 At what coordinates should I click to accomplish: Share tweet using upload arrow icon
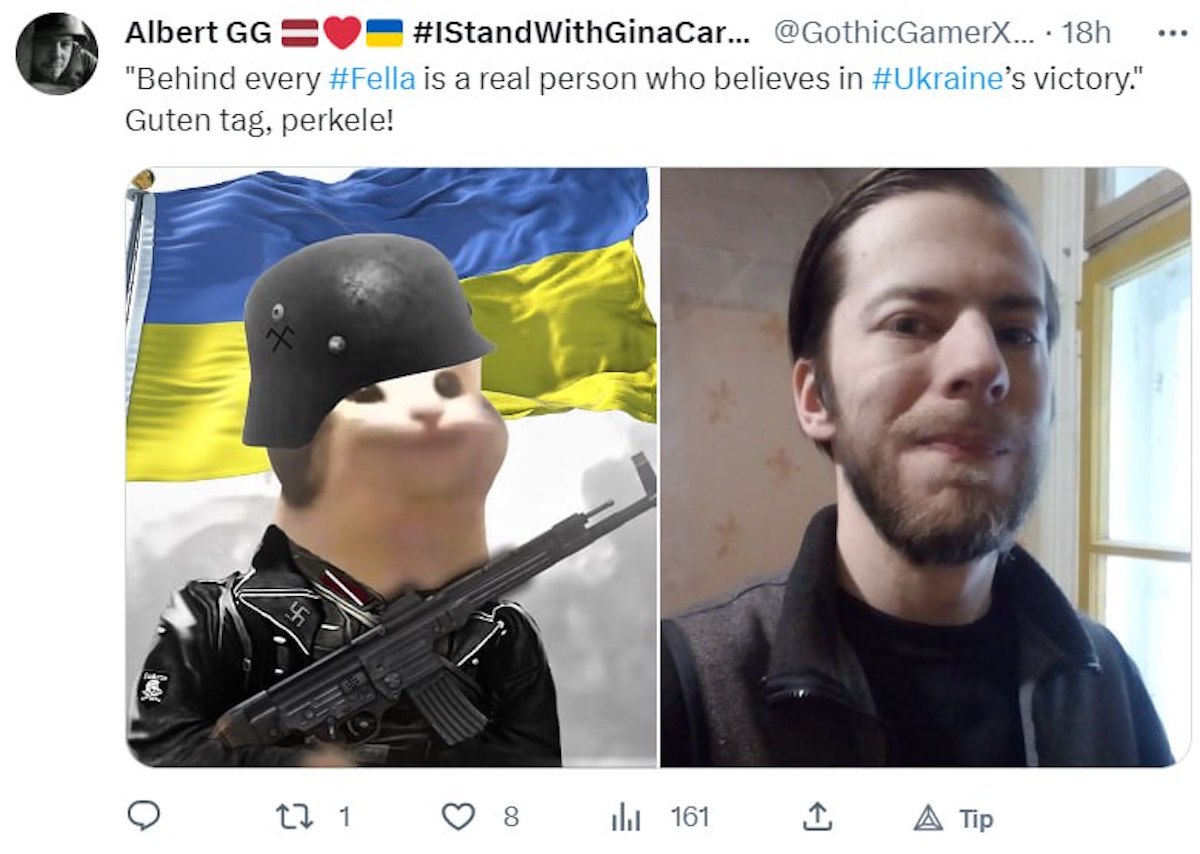pos(816,817)
